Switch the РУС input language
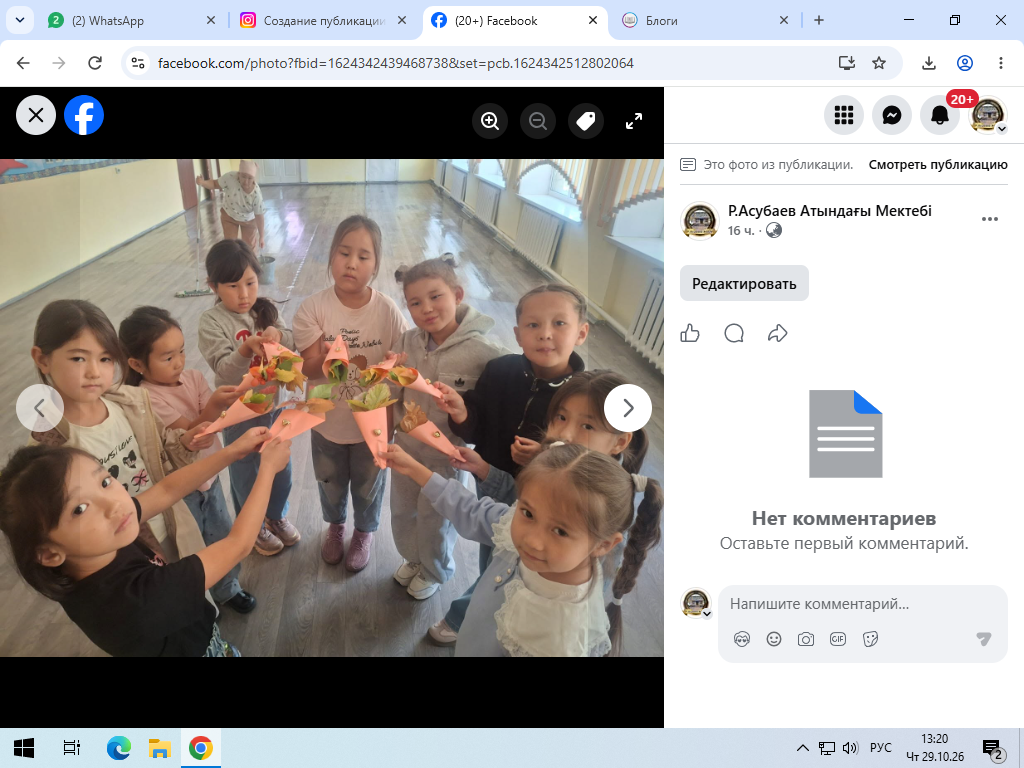This screenshot has width=1024, height=768. coord(881,748)
